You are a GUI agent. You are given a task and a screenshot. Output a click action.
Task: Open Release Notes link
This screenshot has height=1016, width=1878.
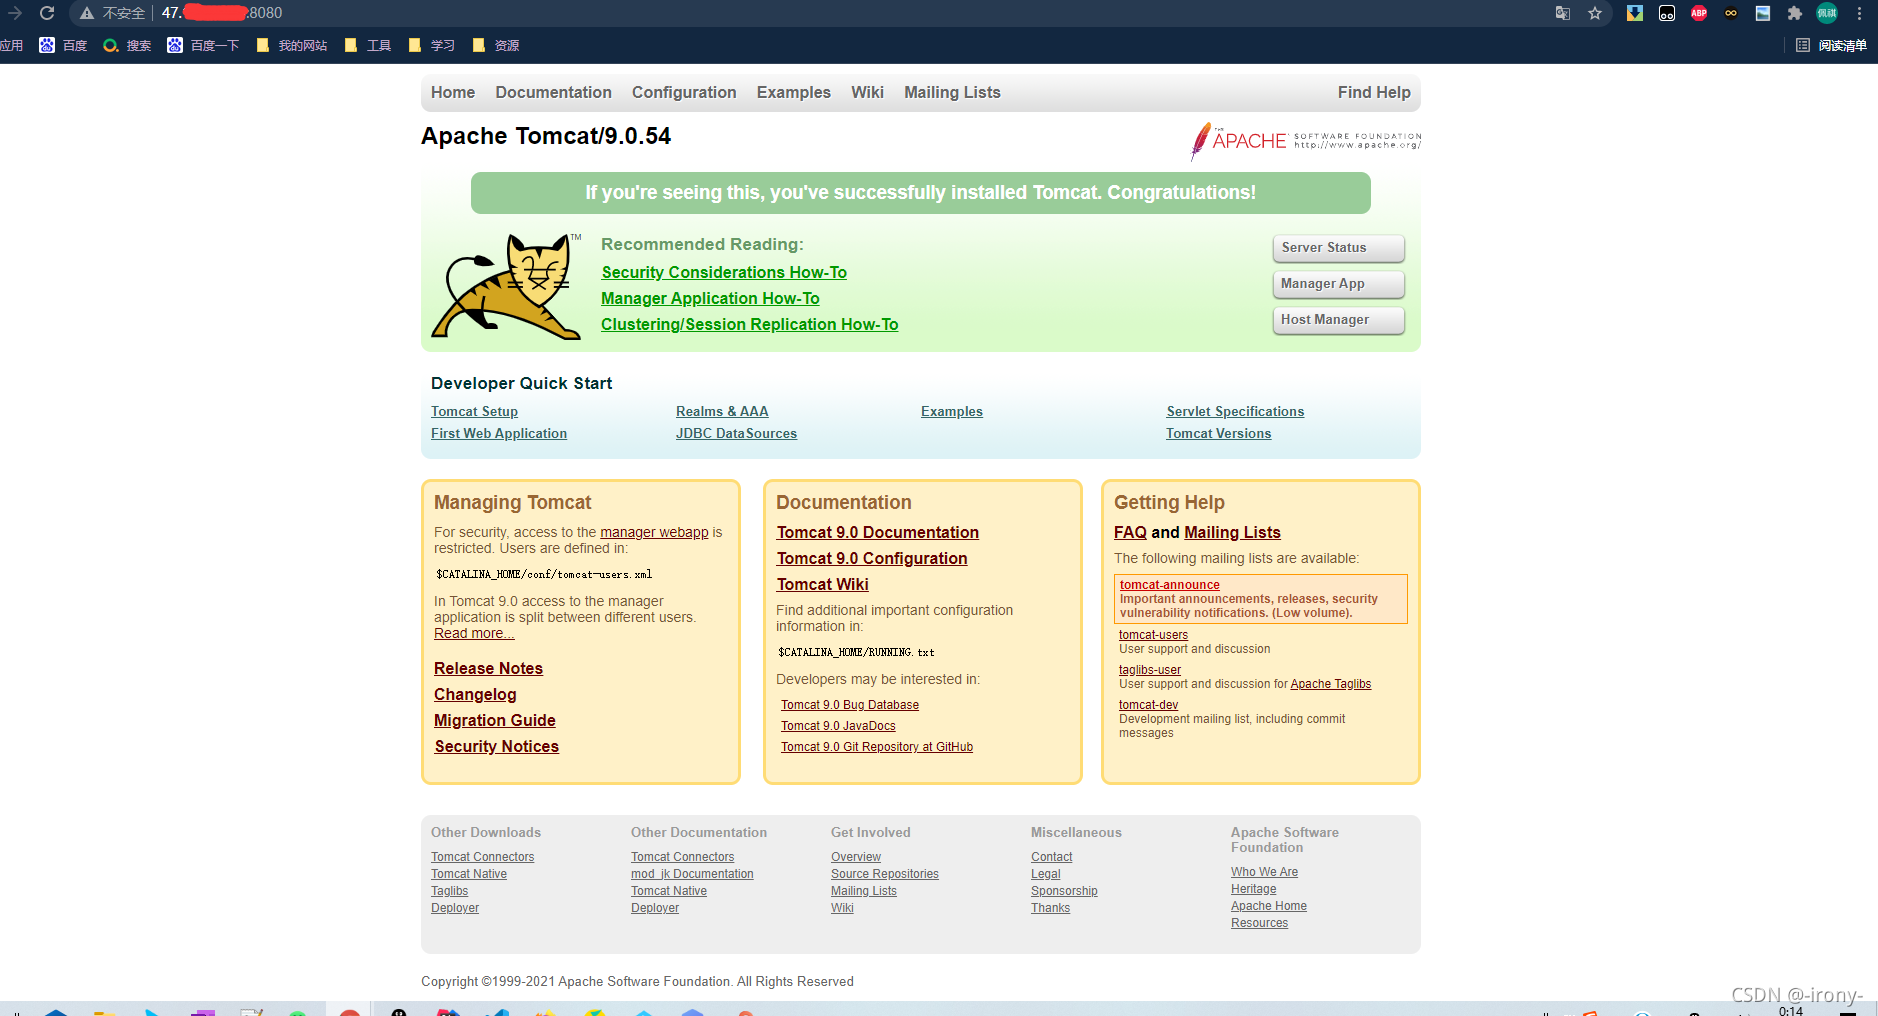(488, 668)
